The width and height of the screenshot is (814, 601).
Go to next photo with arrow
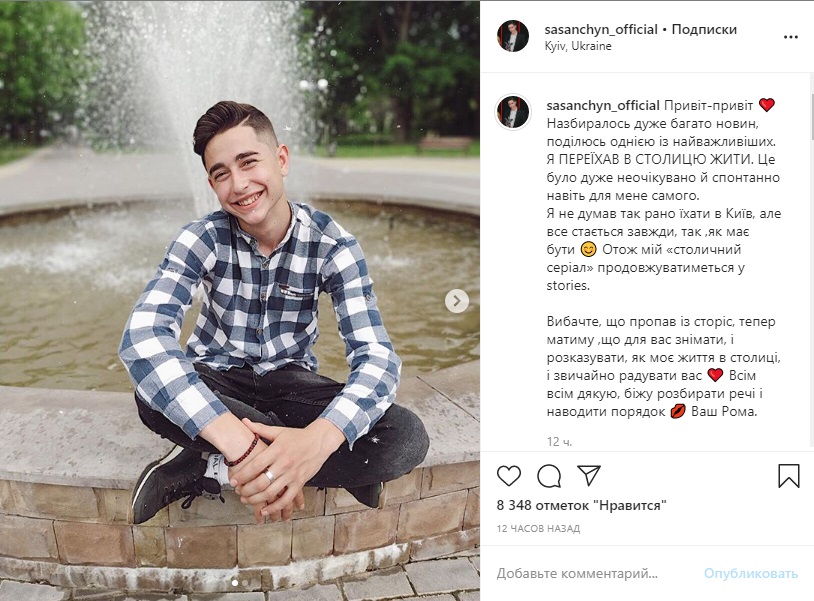[457, 301]
